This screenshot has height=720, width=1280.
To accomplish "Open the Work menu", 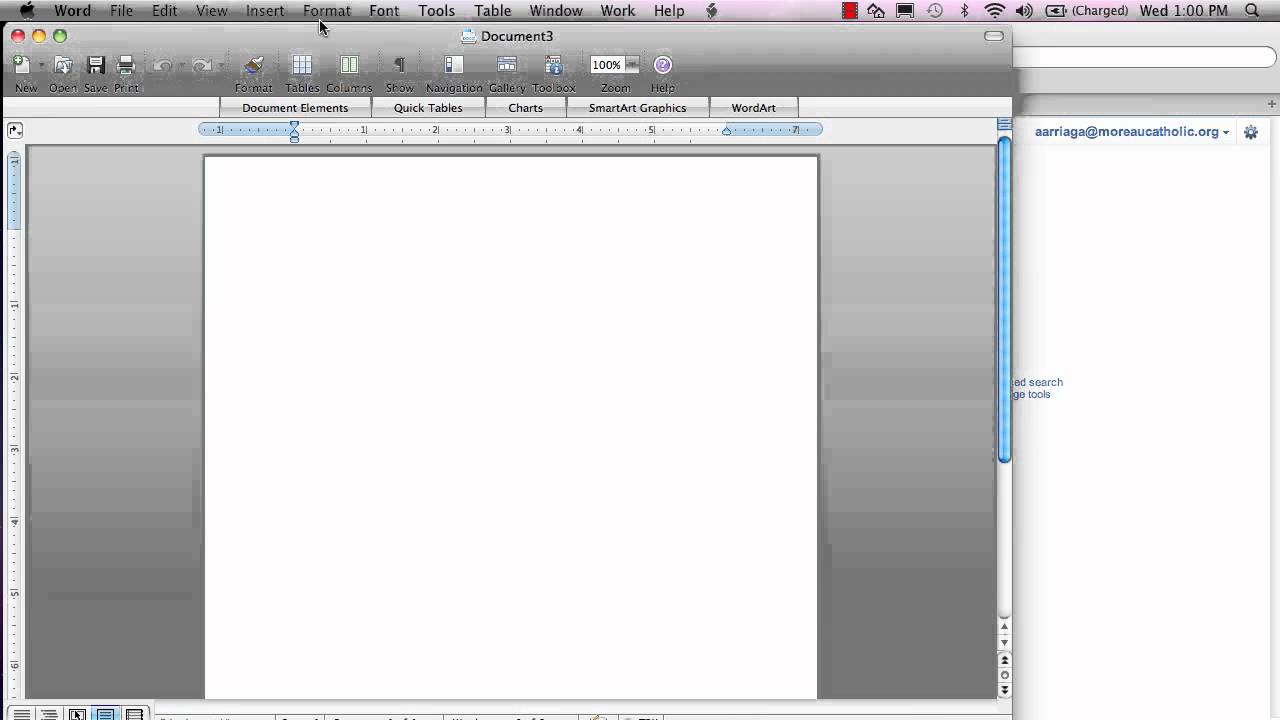I will pyautogui.click(x=617, y=11).
